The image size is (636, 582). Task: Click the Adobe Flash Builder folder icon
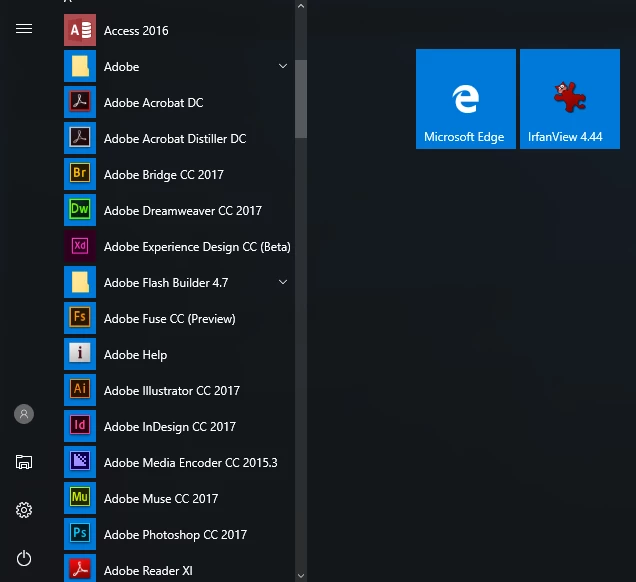tap(80, 282)
